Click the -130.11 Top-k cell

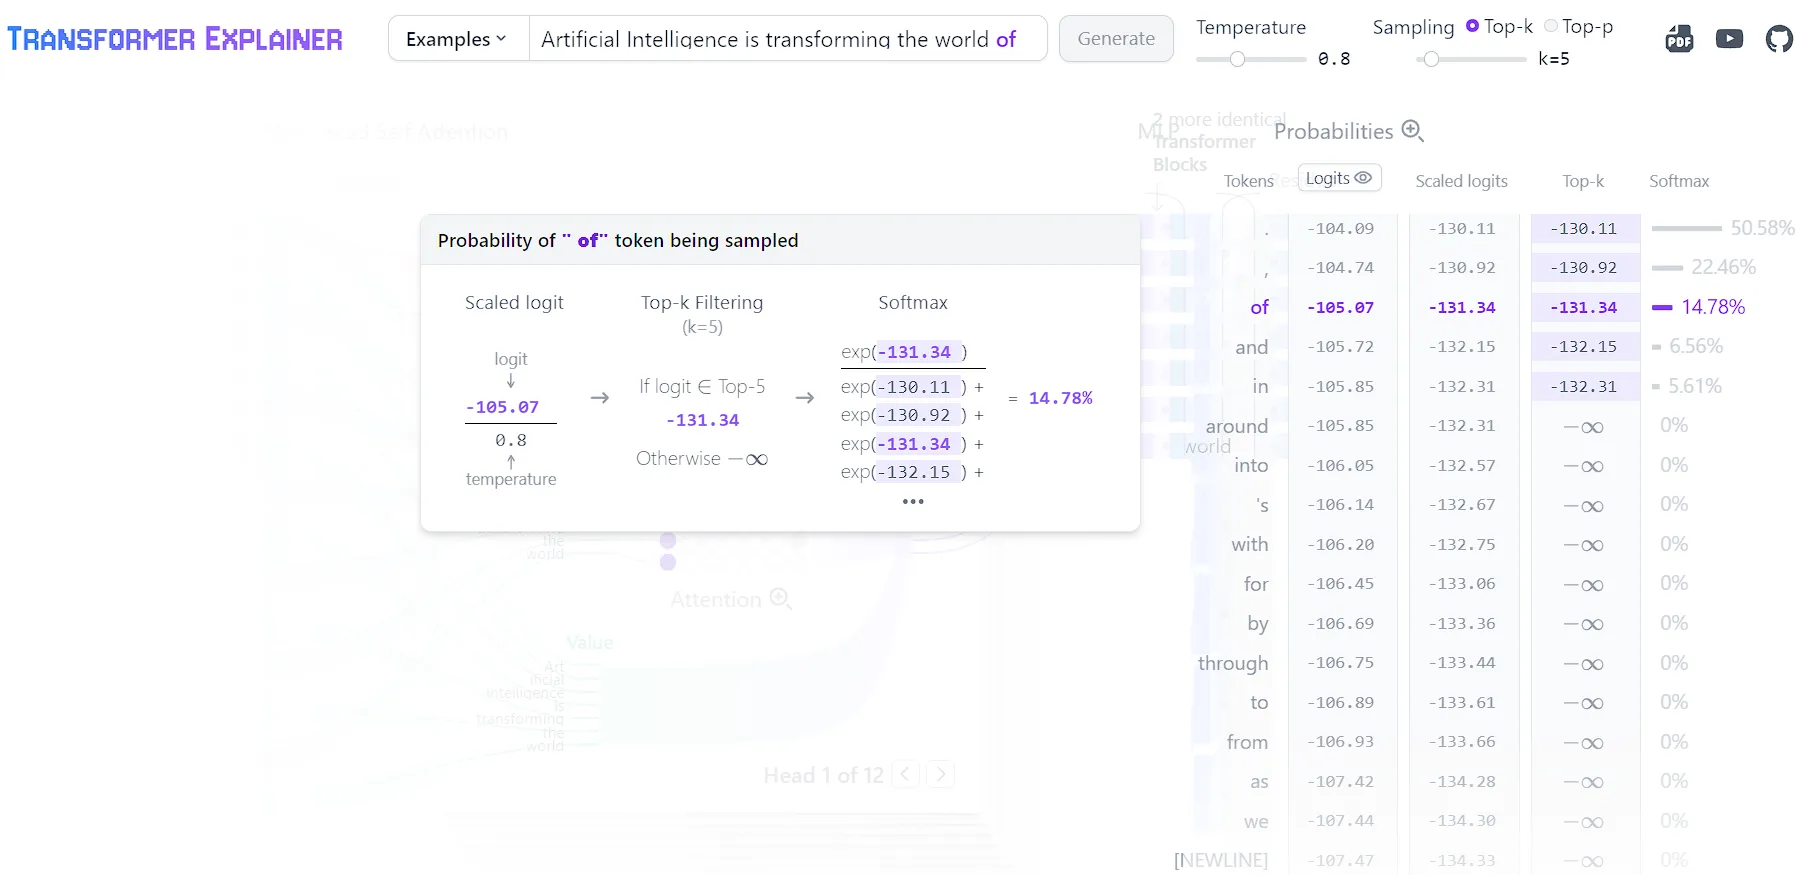tap(1584, 228)
